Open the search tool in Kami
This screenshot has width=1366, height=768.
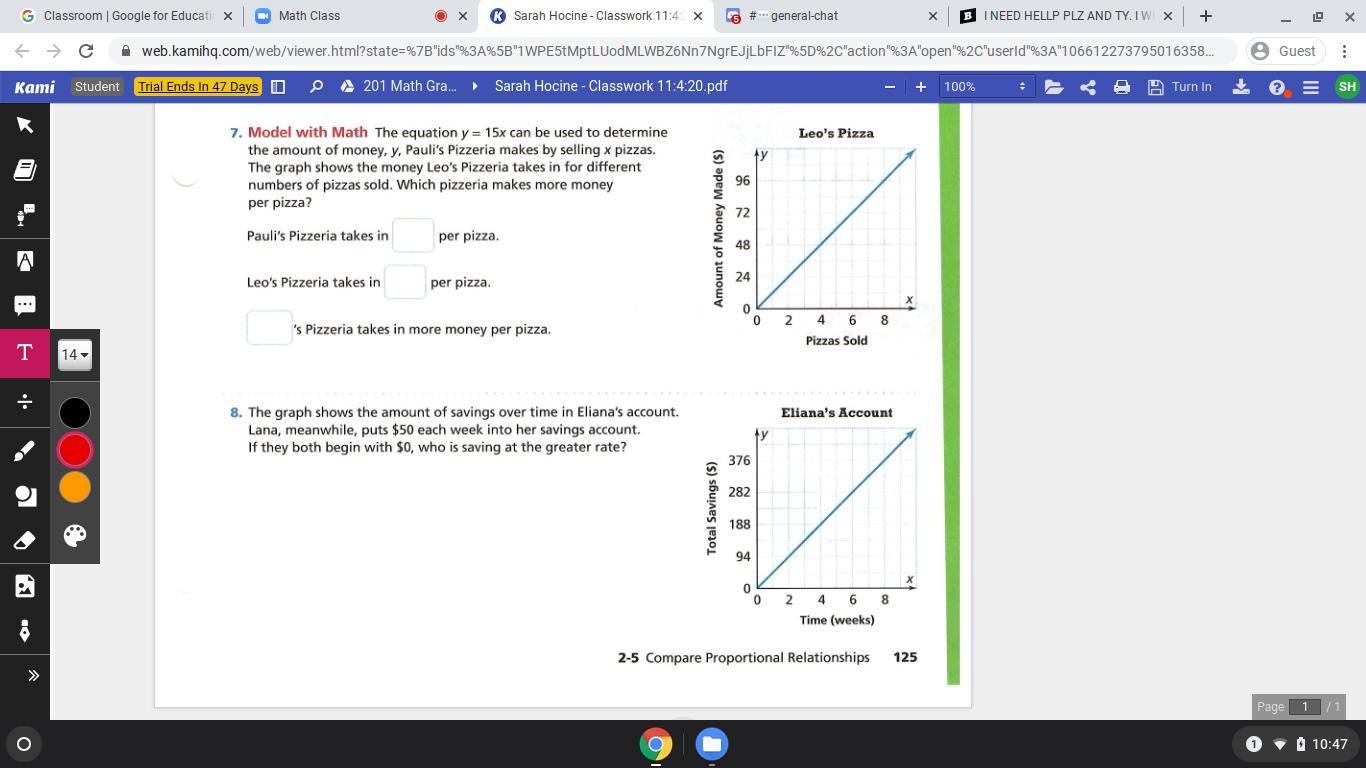[x=316, y=87]
